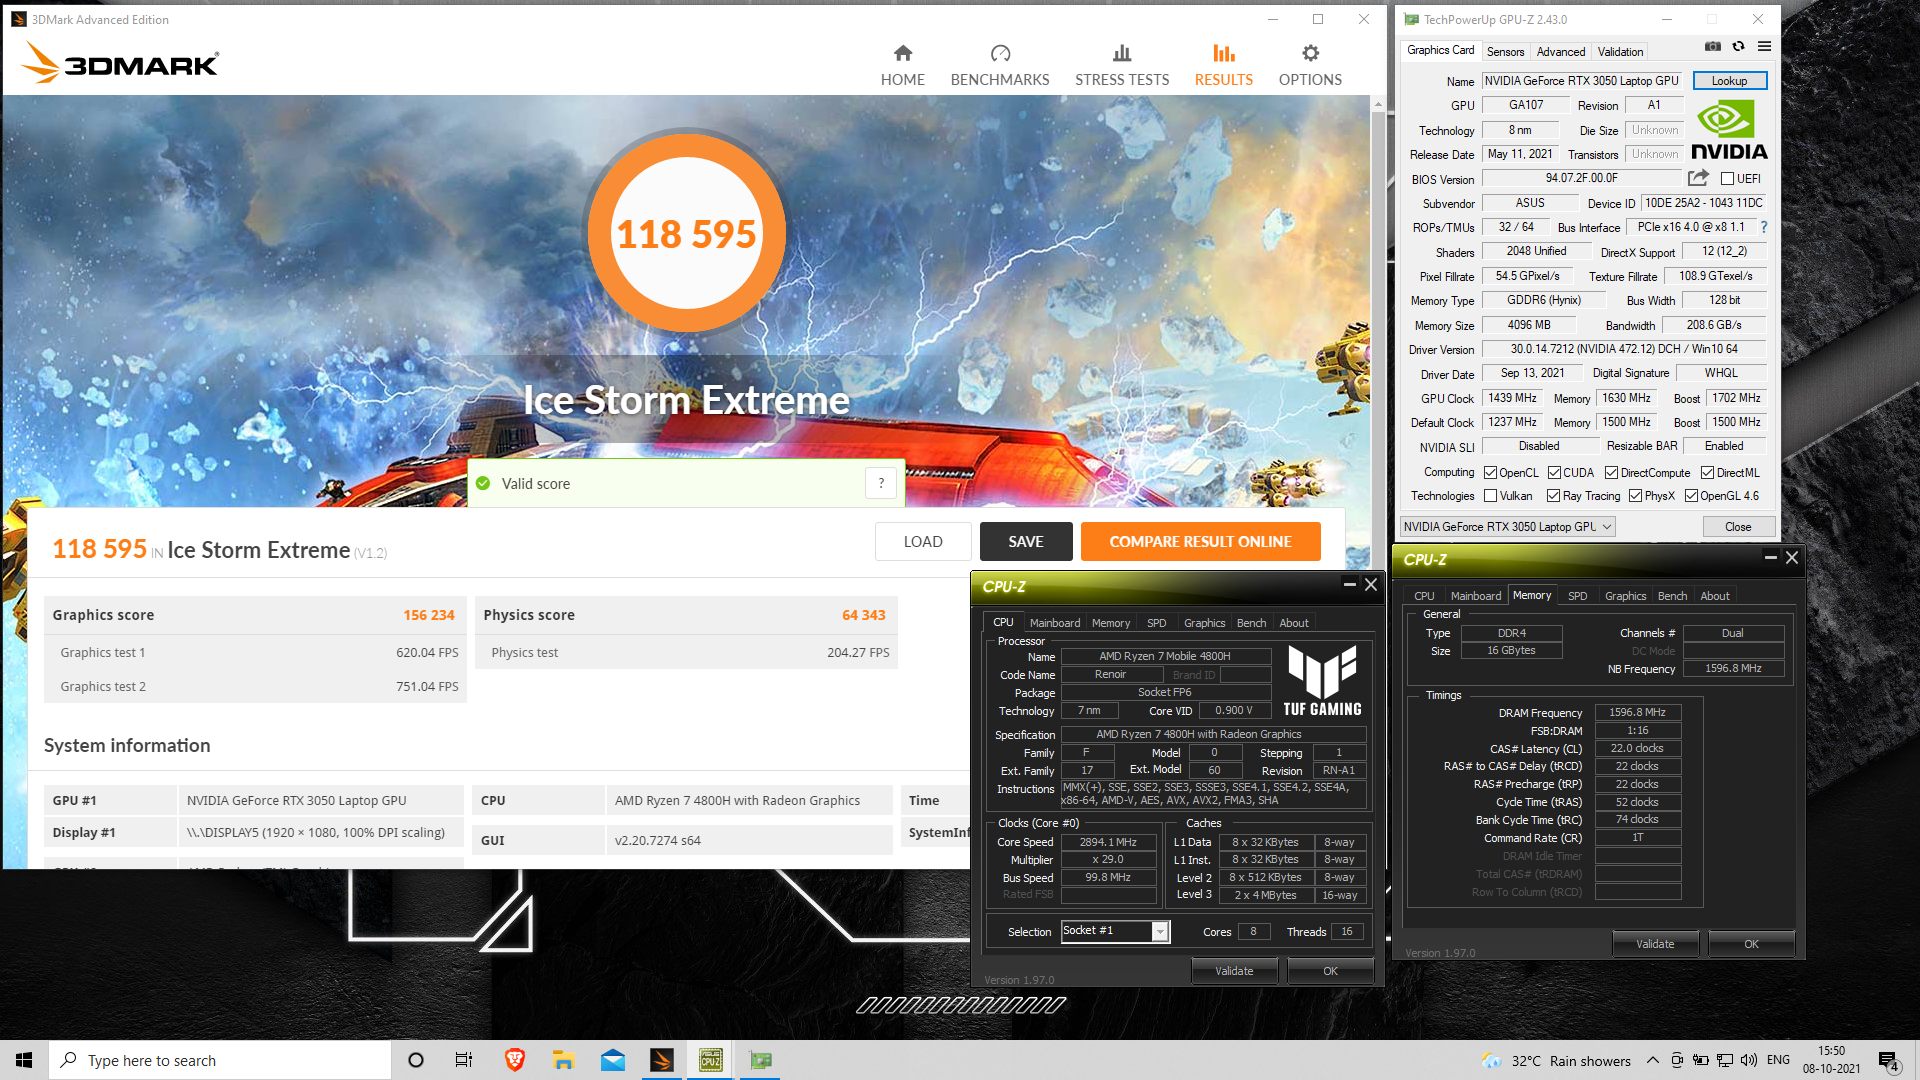The height and width of the screenshot is (1080, 1920).
Task: Click Close button in GPU-Z
Action: (1737, 526)
